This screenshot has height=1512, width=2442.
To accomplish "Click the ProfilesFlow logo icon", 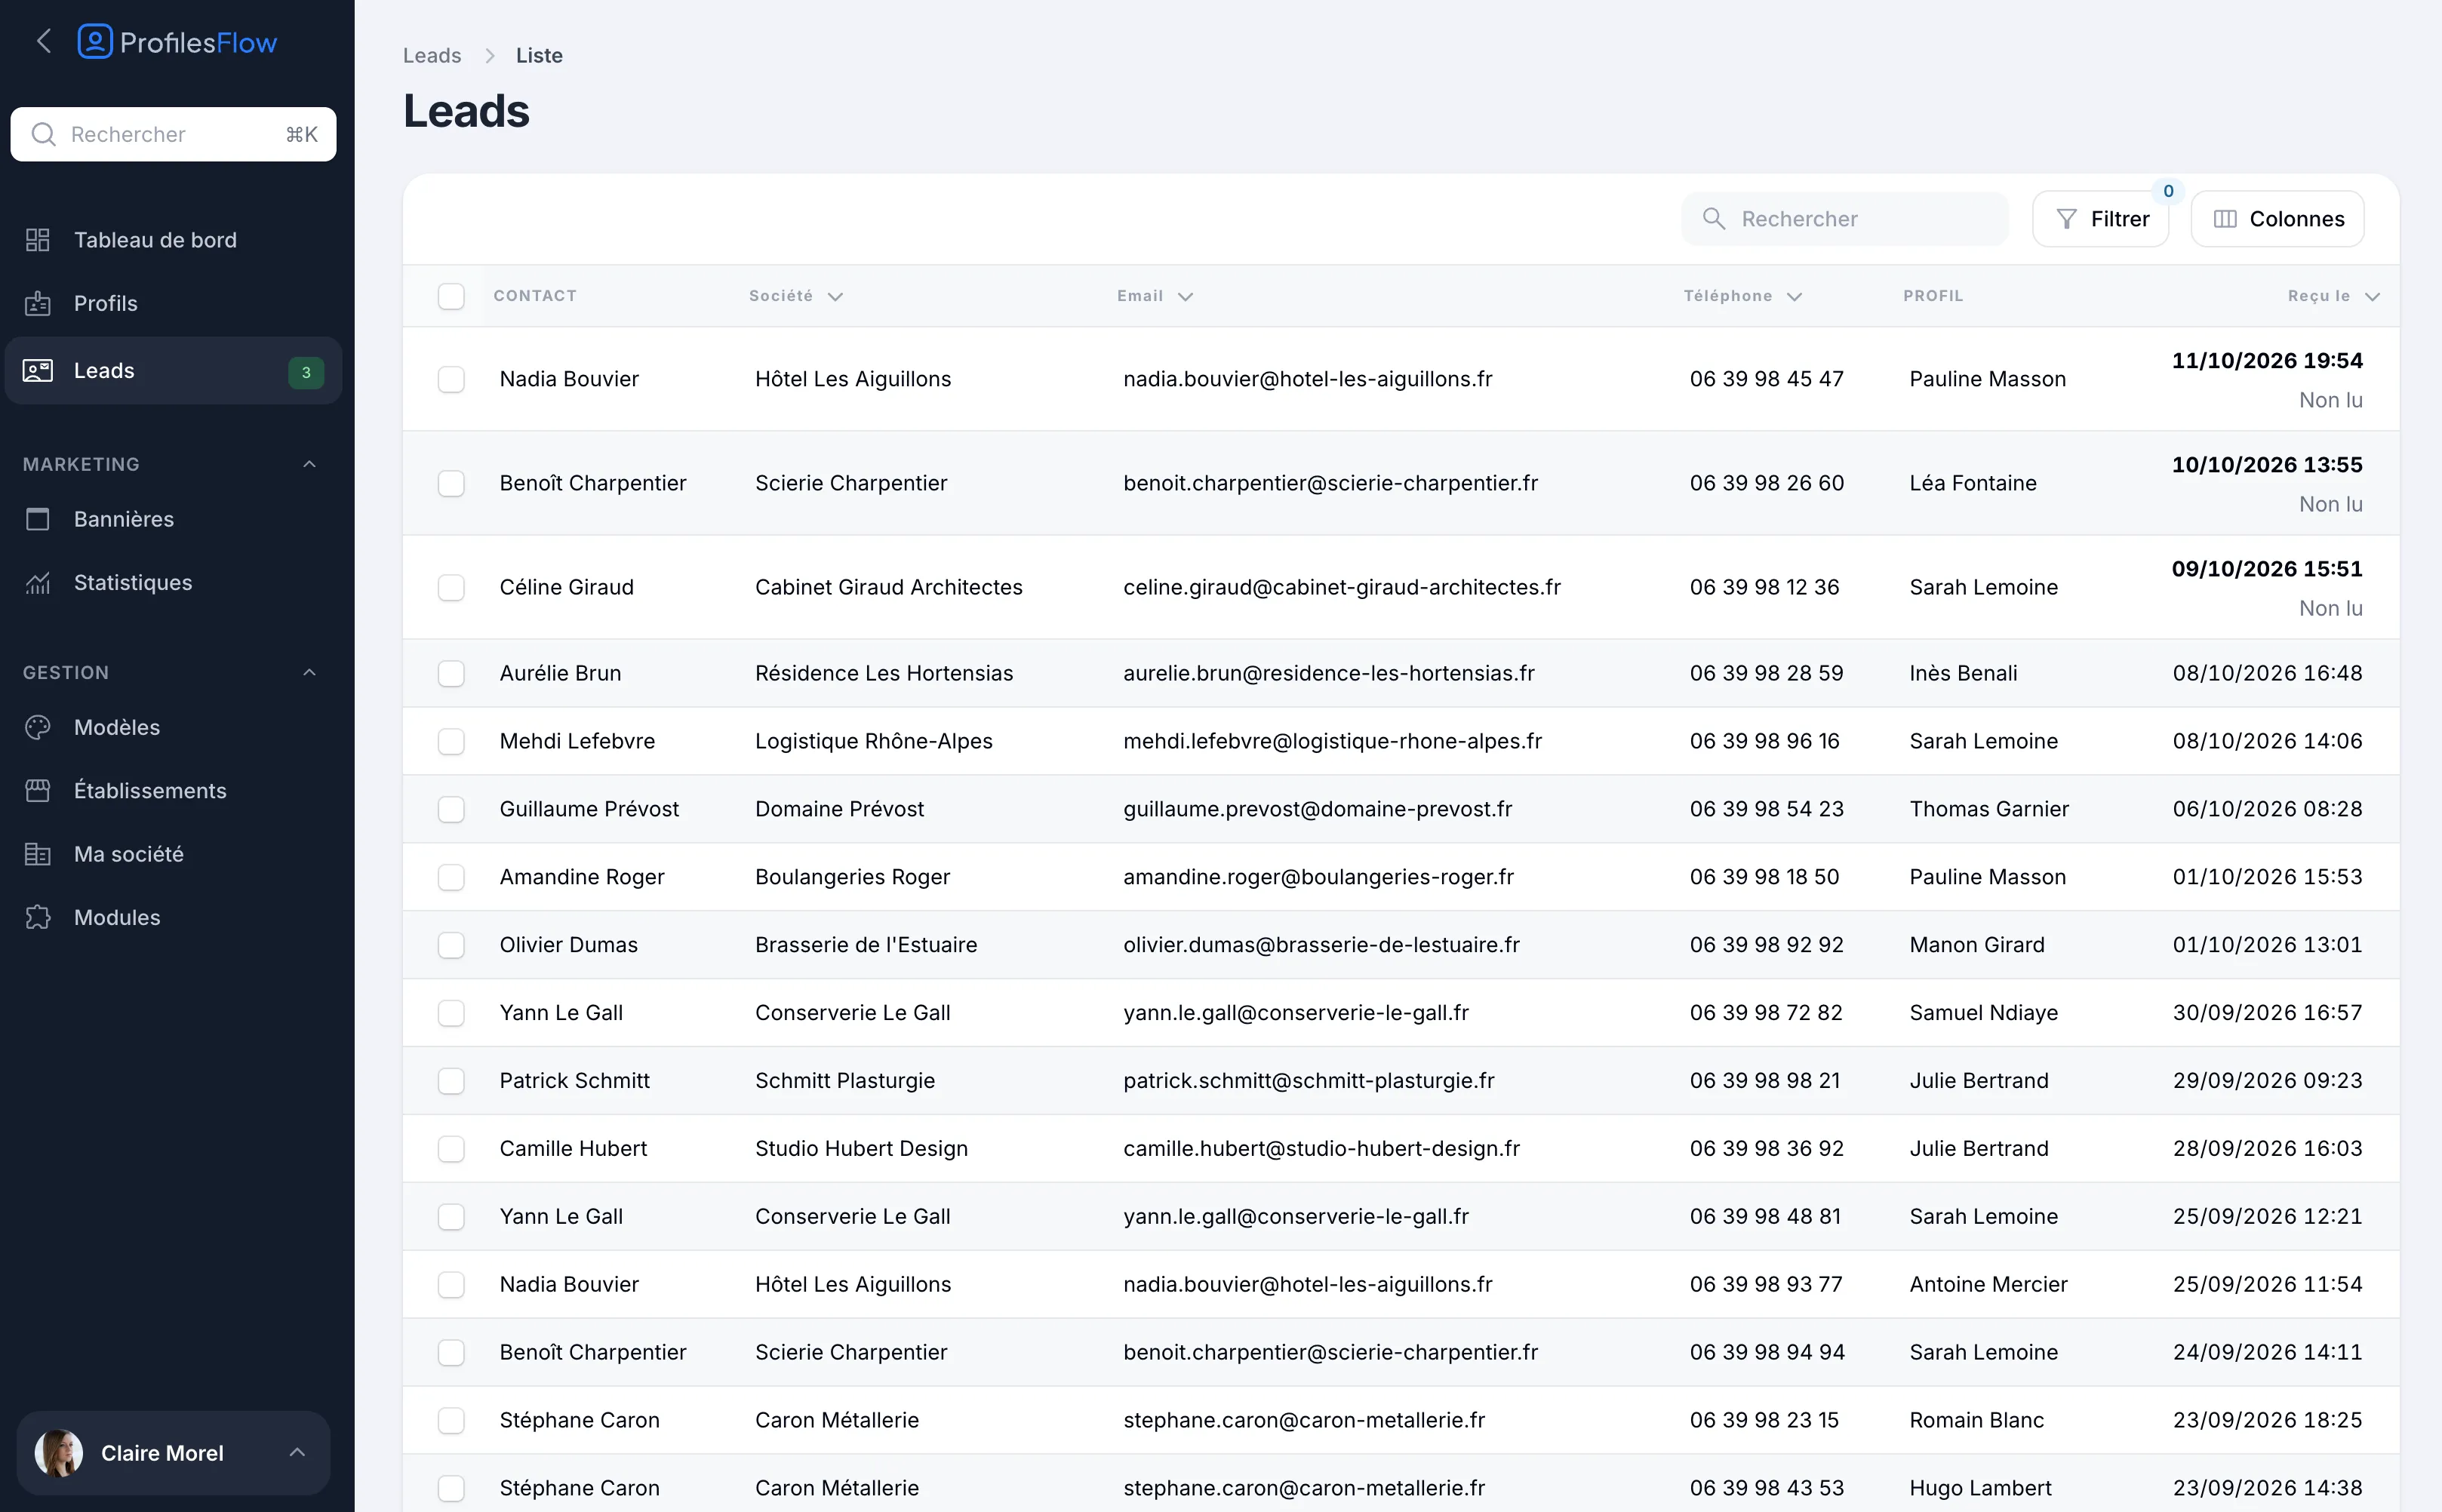I will (x=95, y=41).
